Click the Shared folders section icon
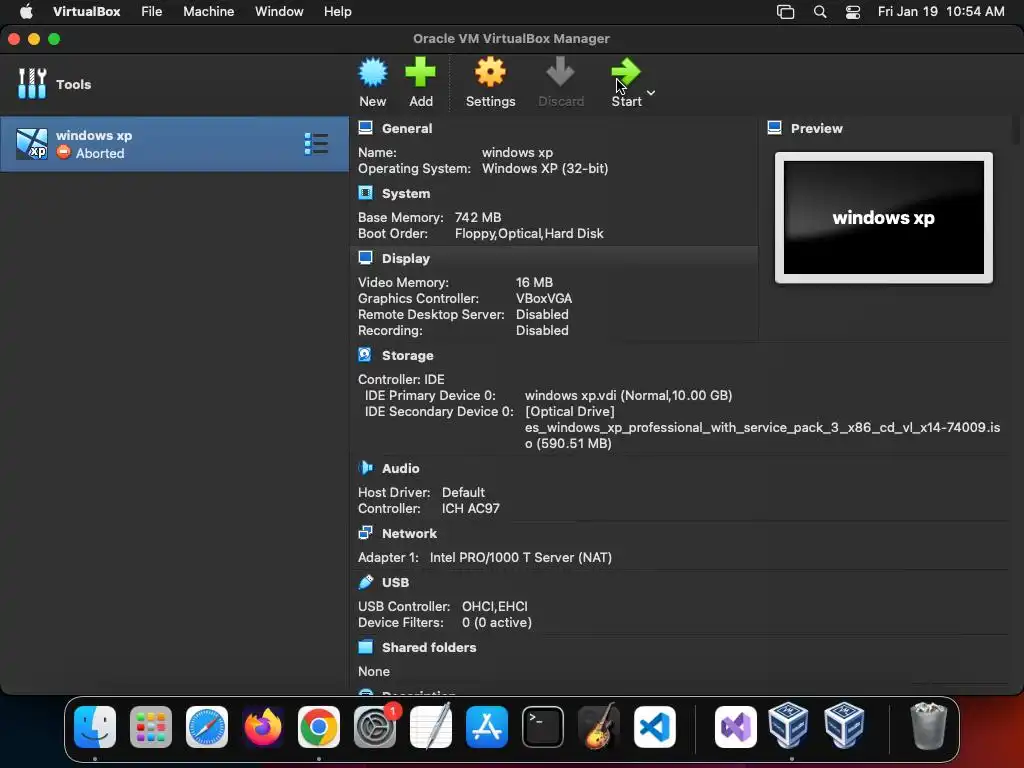The image size is (1024, 768). click(366, 647)
